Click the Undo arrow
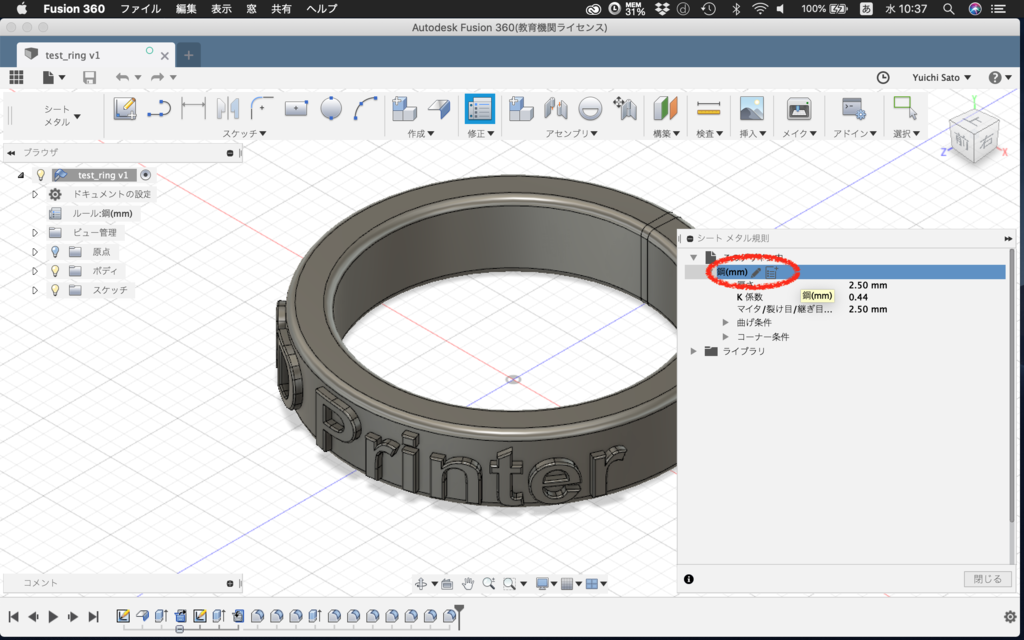This screenshot has width=1024, height=640. [122, 77]
